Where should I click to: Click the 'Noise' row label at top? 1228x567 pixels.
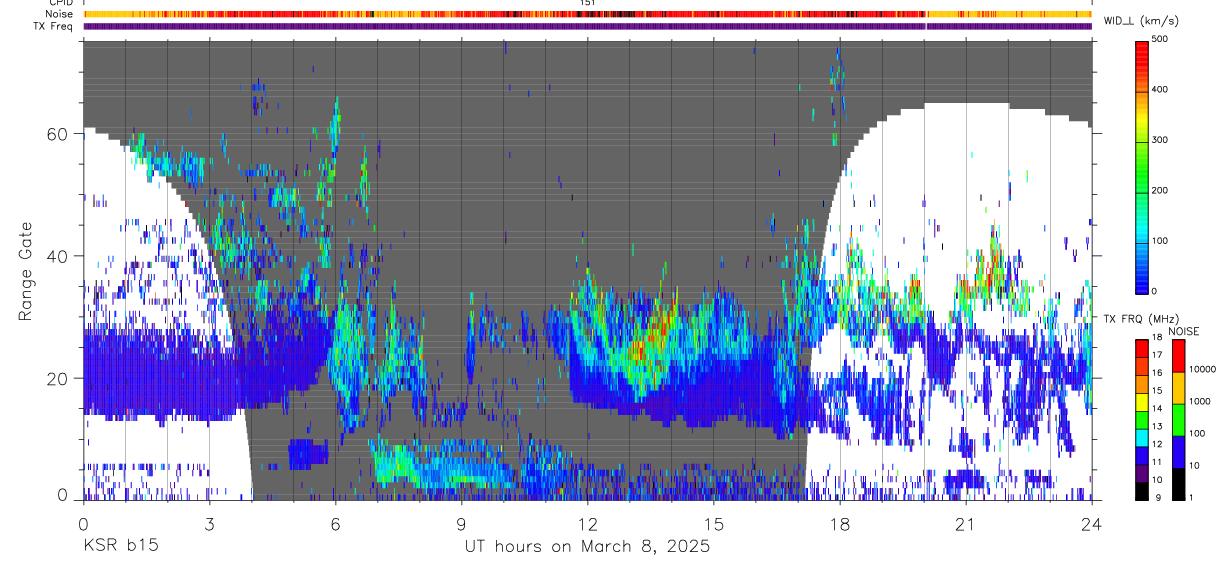pyautogui.click(x=59, y=14)
